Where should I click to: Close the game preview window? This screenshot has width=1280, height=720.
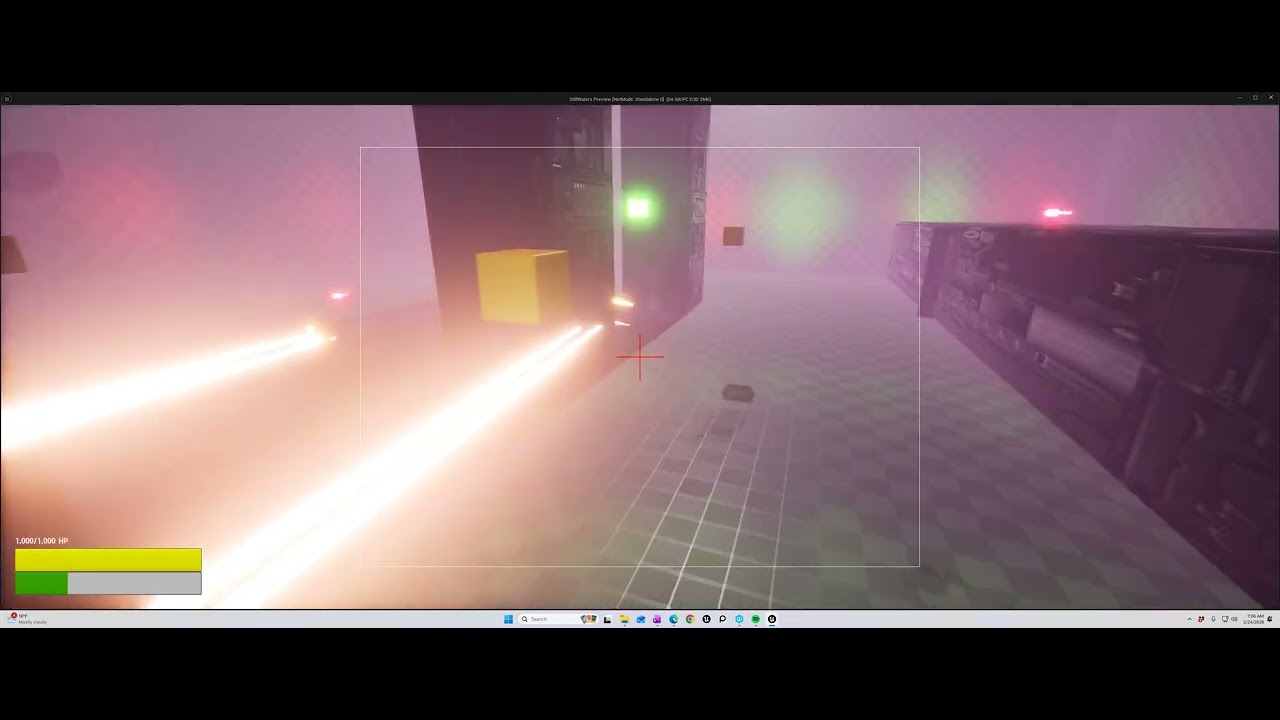tap(1271, 98)
